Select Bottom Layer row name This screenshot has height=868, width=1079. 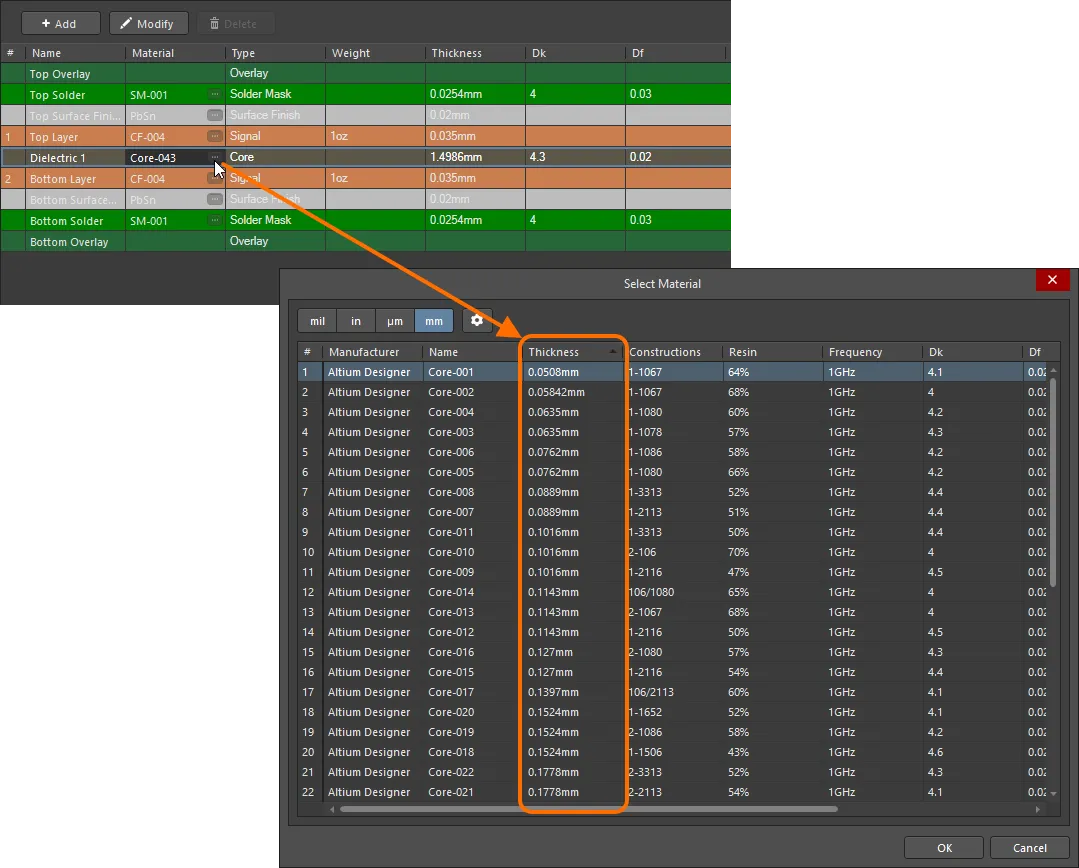coord(63,179)
